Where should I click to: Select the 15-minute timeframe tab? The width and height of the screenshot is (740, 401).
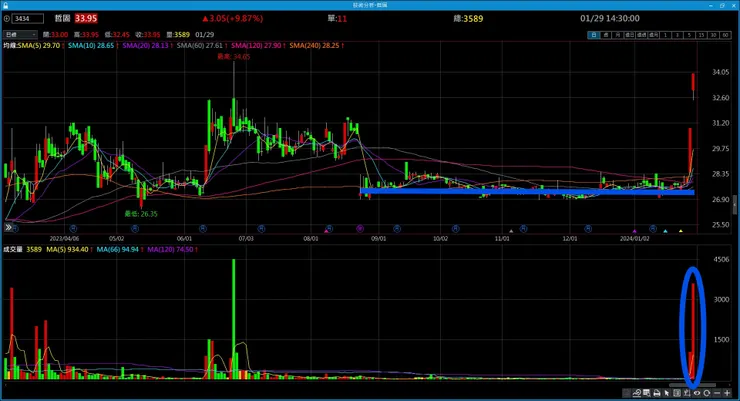point(702,35)
